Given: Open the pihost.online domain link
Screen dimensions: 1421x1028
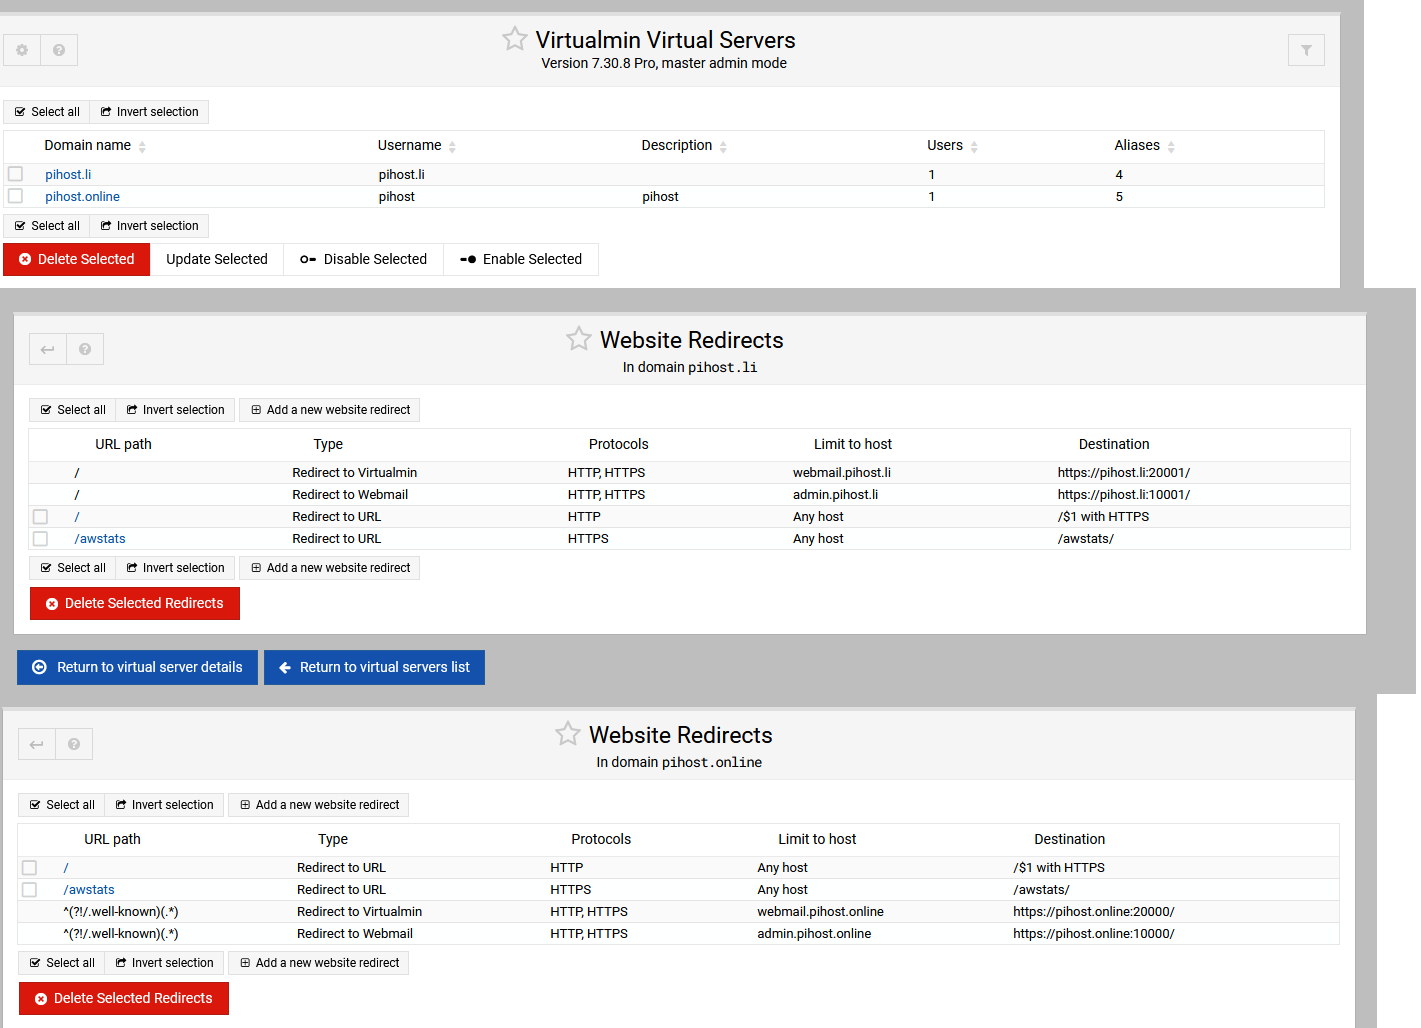Looking at the screenshot, I should [82, 197].
